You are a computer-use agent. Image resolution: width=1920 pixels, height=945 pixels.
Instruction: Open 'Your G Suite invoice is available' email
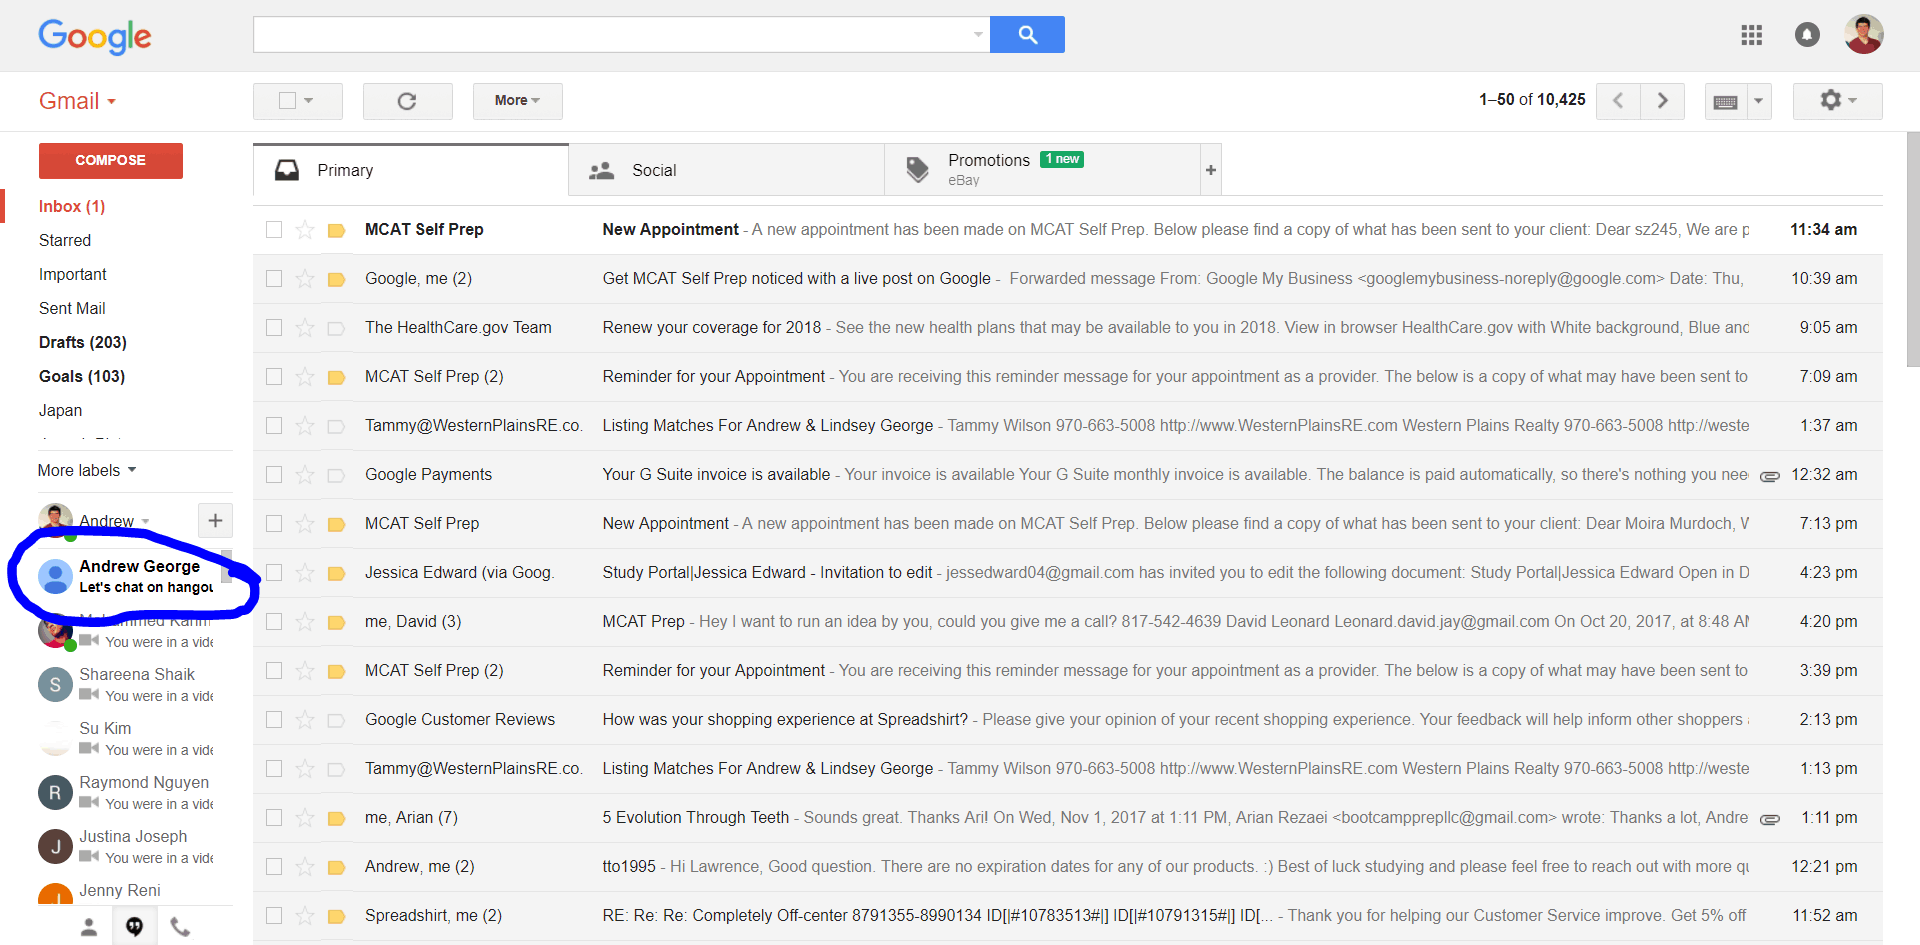(x=1068, y=475)
